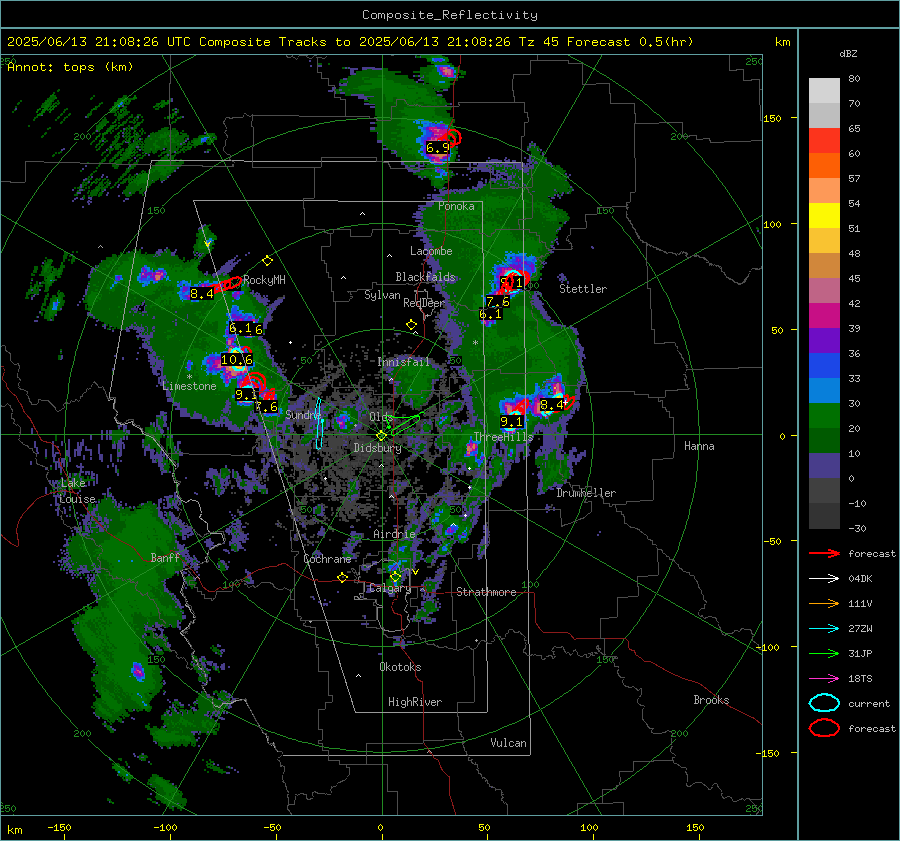Click the cyan current ellipse legend icon

point(824,703)
